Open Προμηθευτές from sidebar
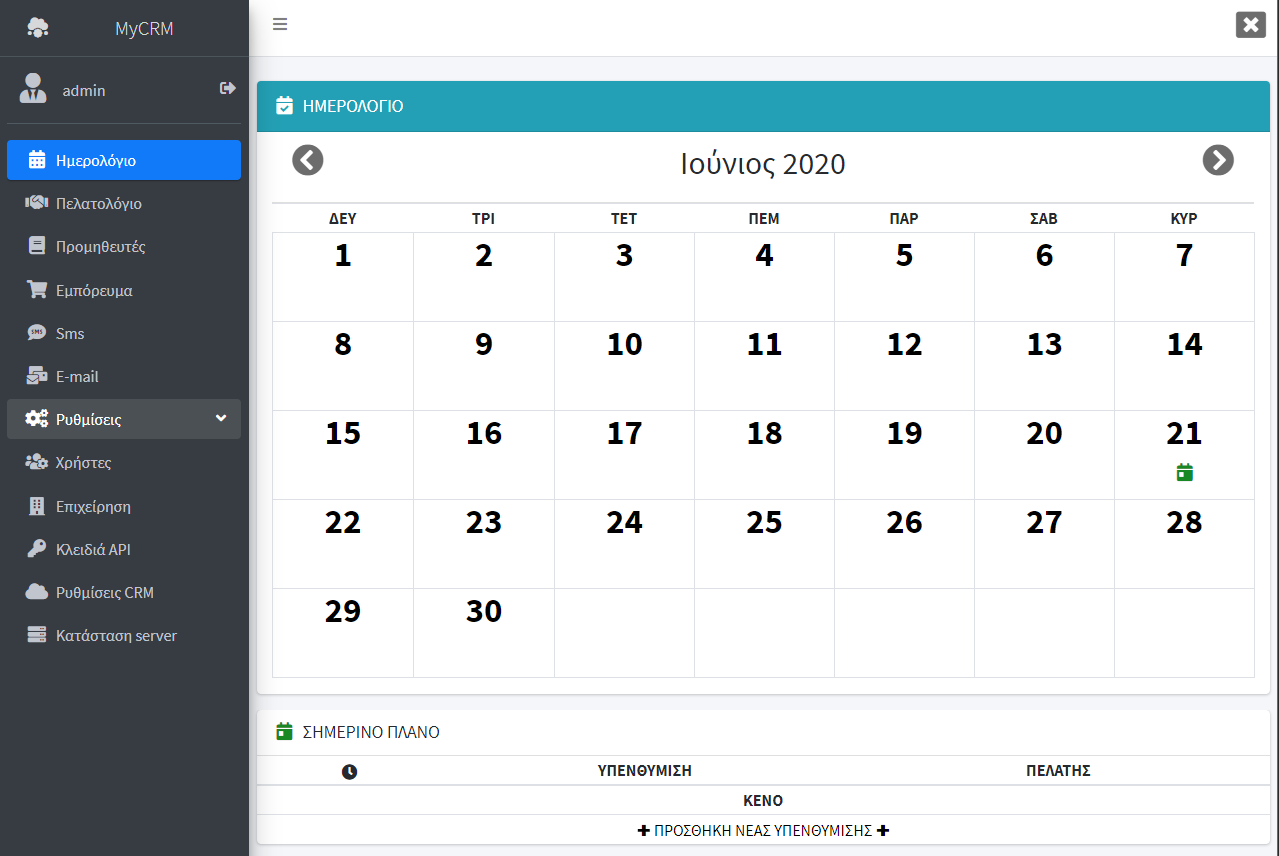The image size is (1279, 856). point(100,247)
